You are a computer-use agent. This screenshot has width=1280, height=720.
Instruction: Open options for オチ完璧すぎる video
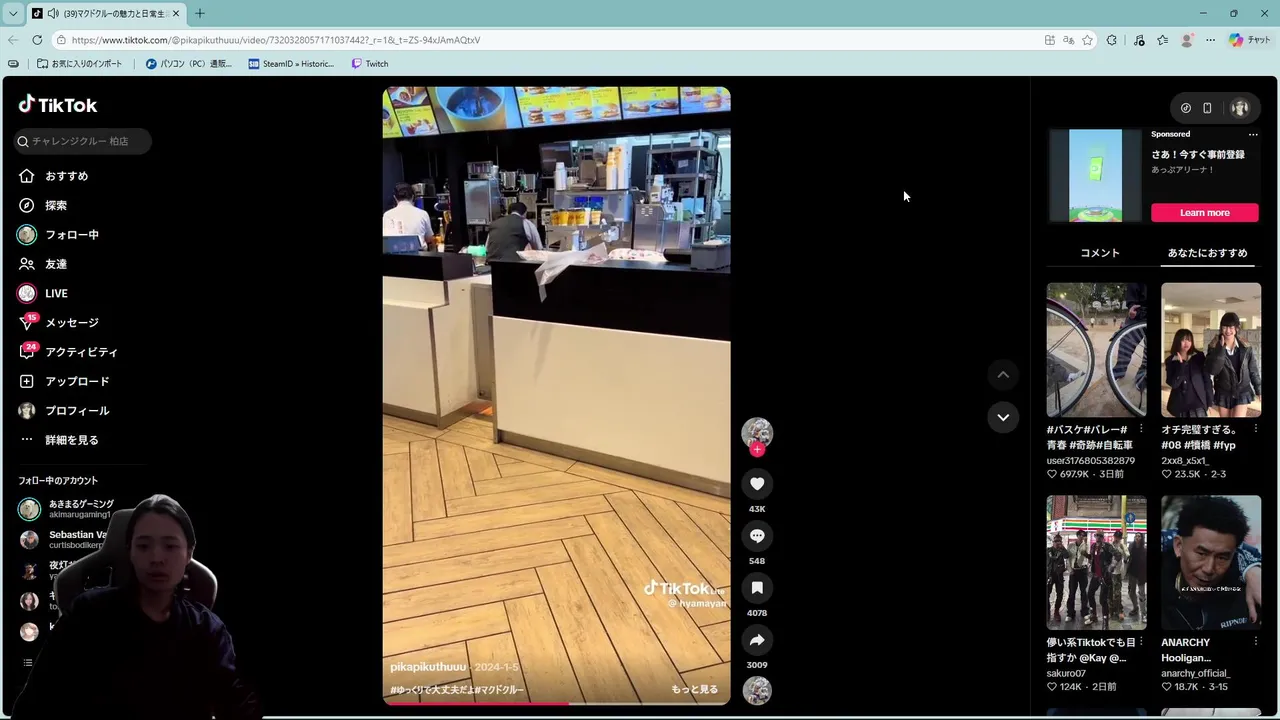coord(1256,429)
